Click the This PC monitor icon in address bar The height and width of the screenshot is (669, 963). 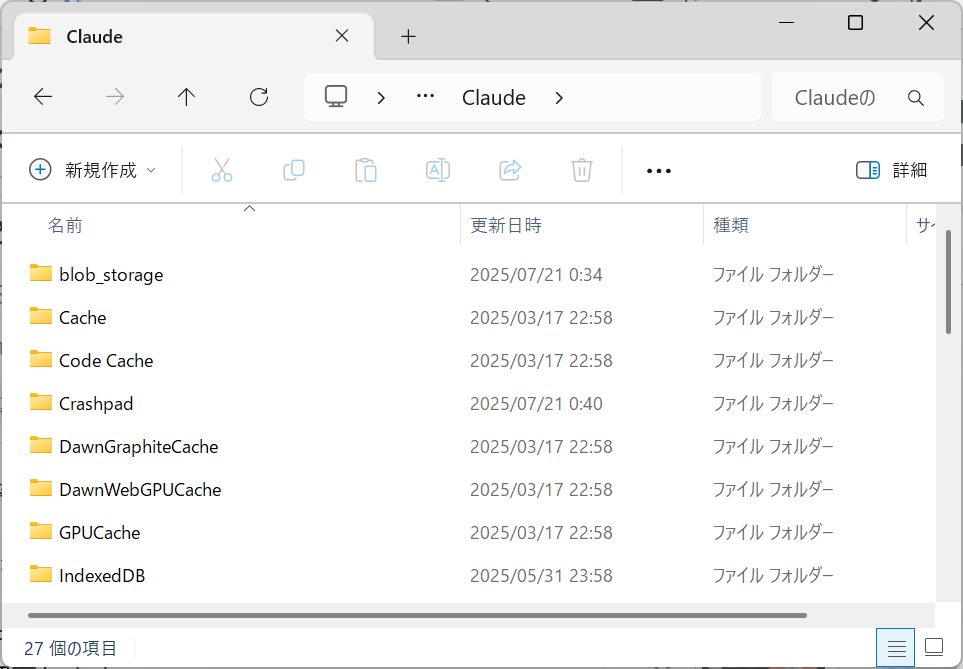336,96
